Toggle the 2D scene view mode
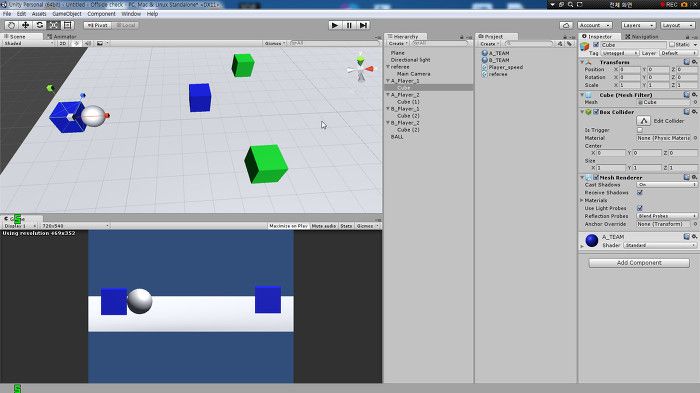This screenshot has height=393, width=700. click(63, 43)
